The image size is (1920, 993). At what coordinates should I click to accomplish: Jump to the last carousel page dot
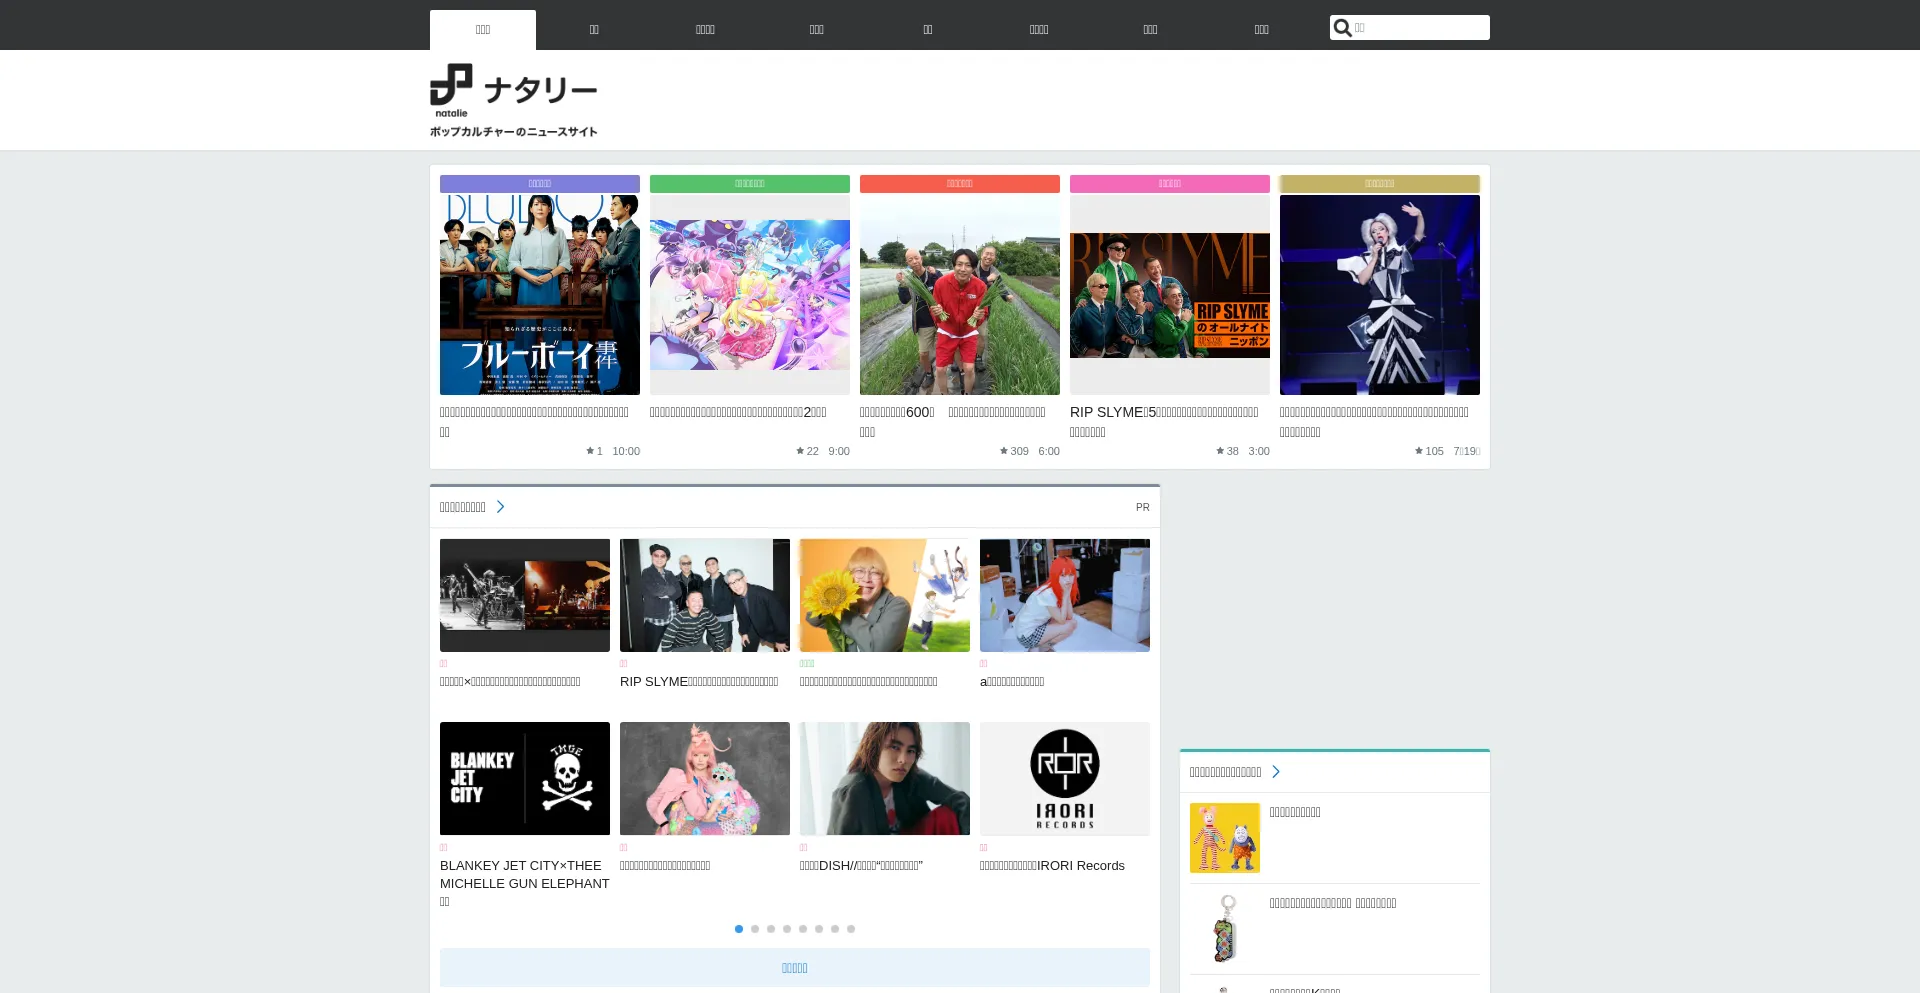pos(851,929)
